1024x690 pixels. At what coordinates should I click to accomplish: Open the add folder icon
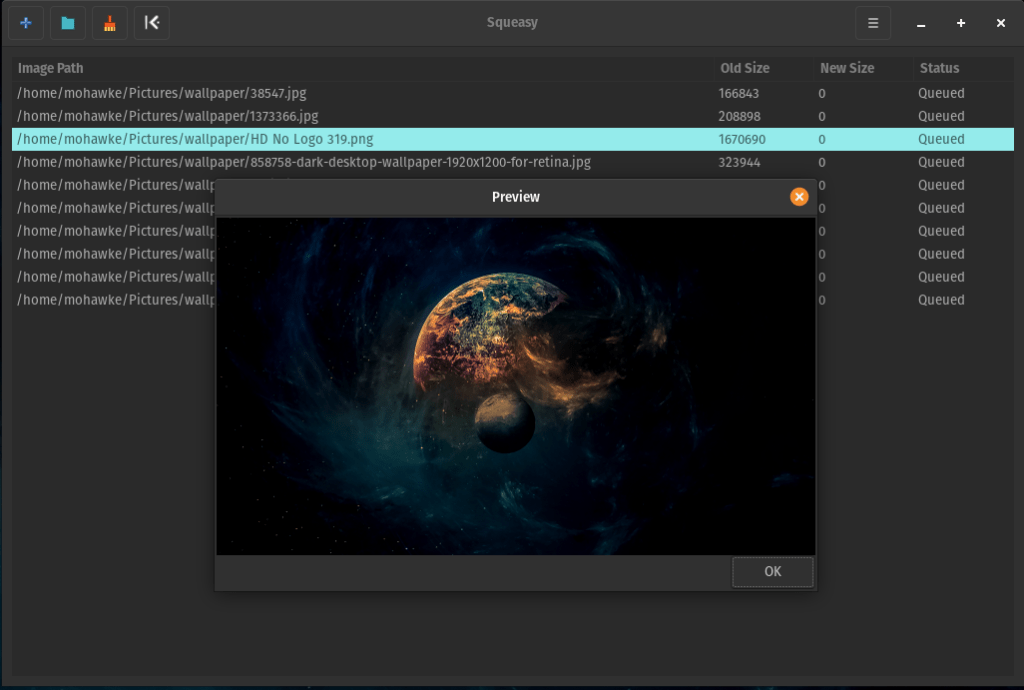point(68,23)
